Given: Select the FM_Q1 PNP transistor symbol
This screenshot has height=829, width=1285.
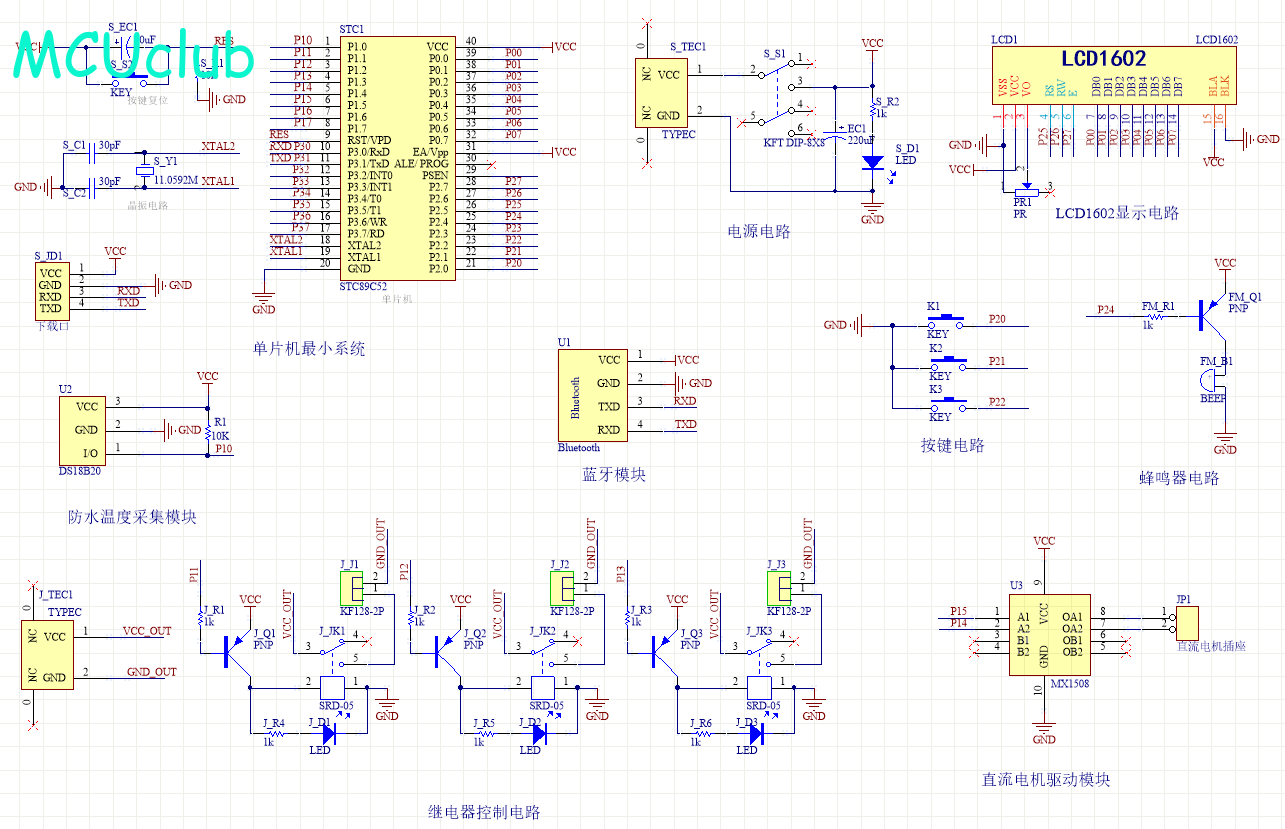Looking at the screenshot, I should click(1213, 312).
